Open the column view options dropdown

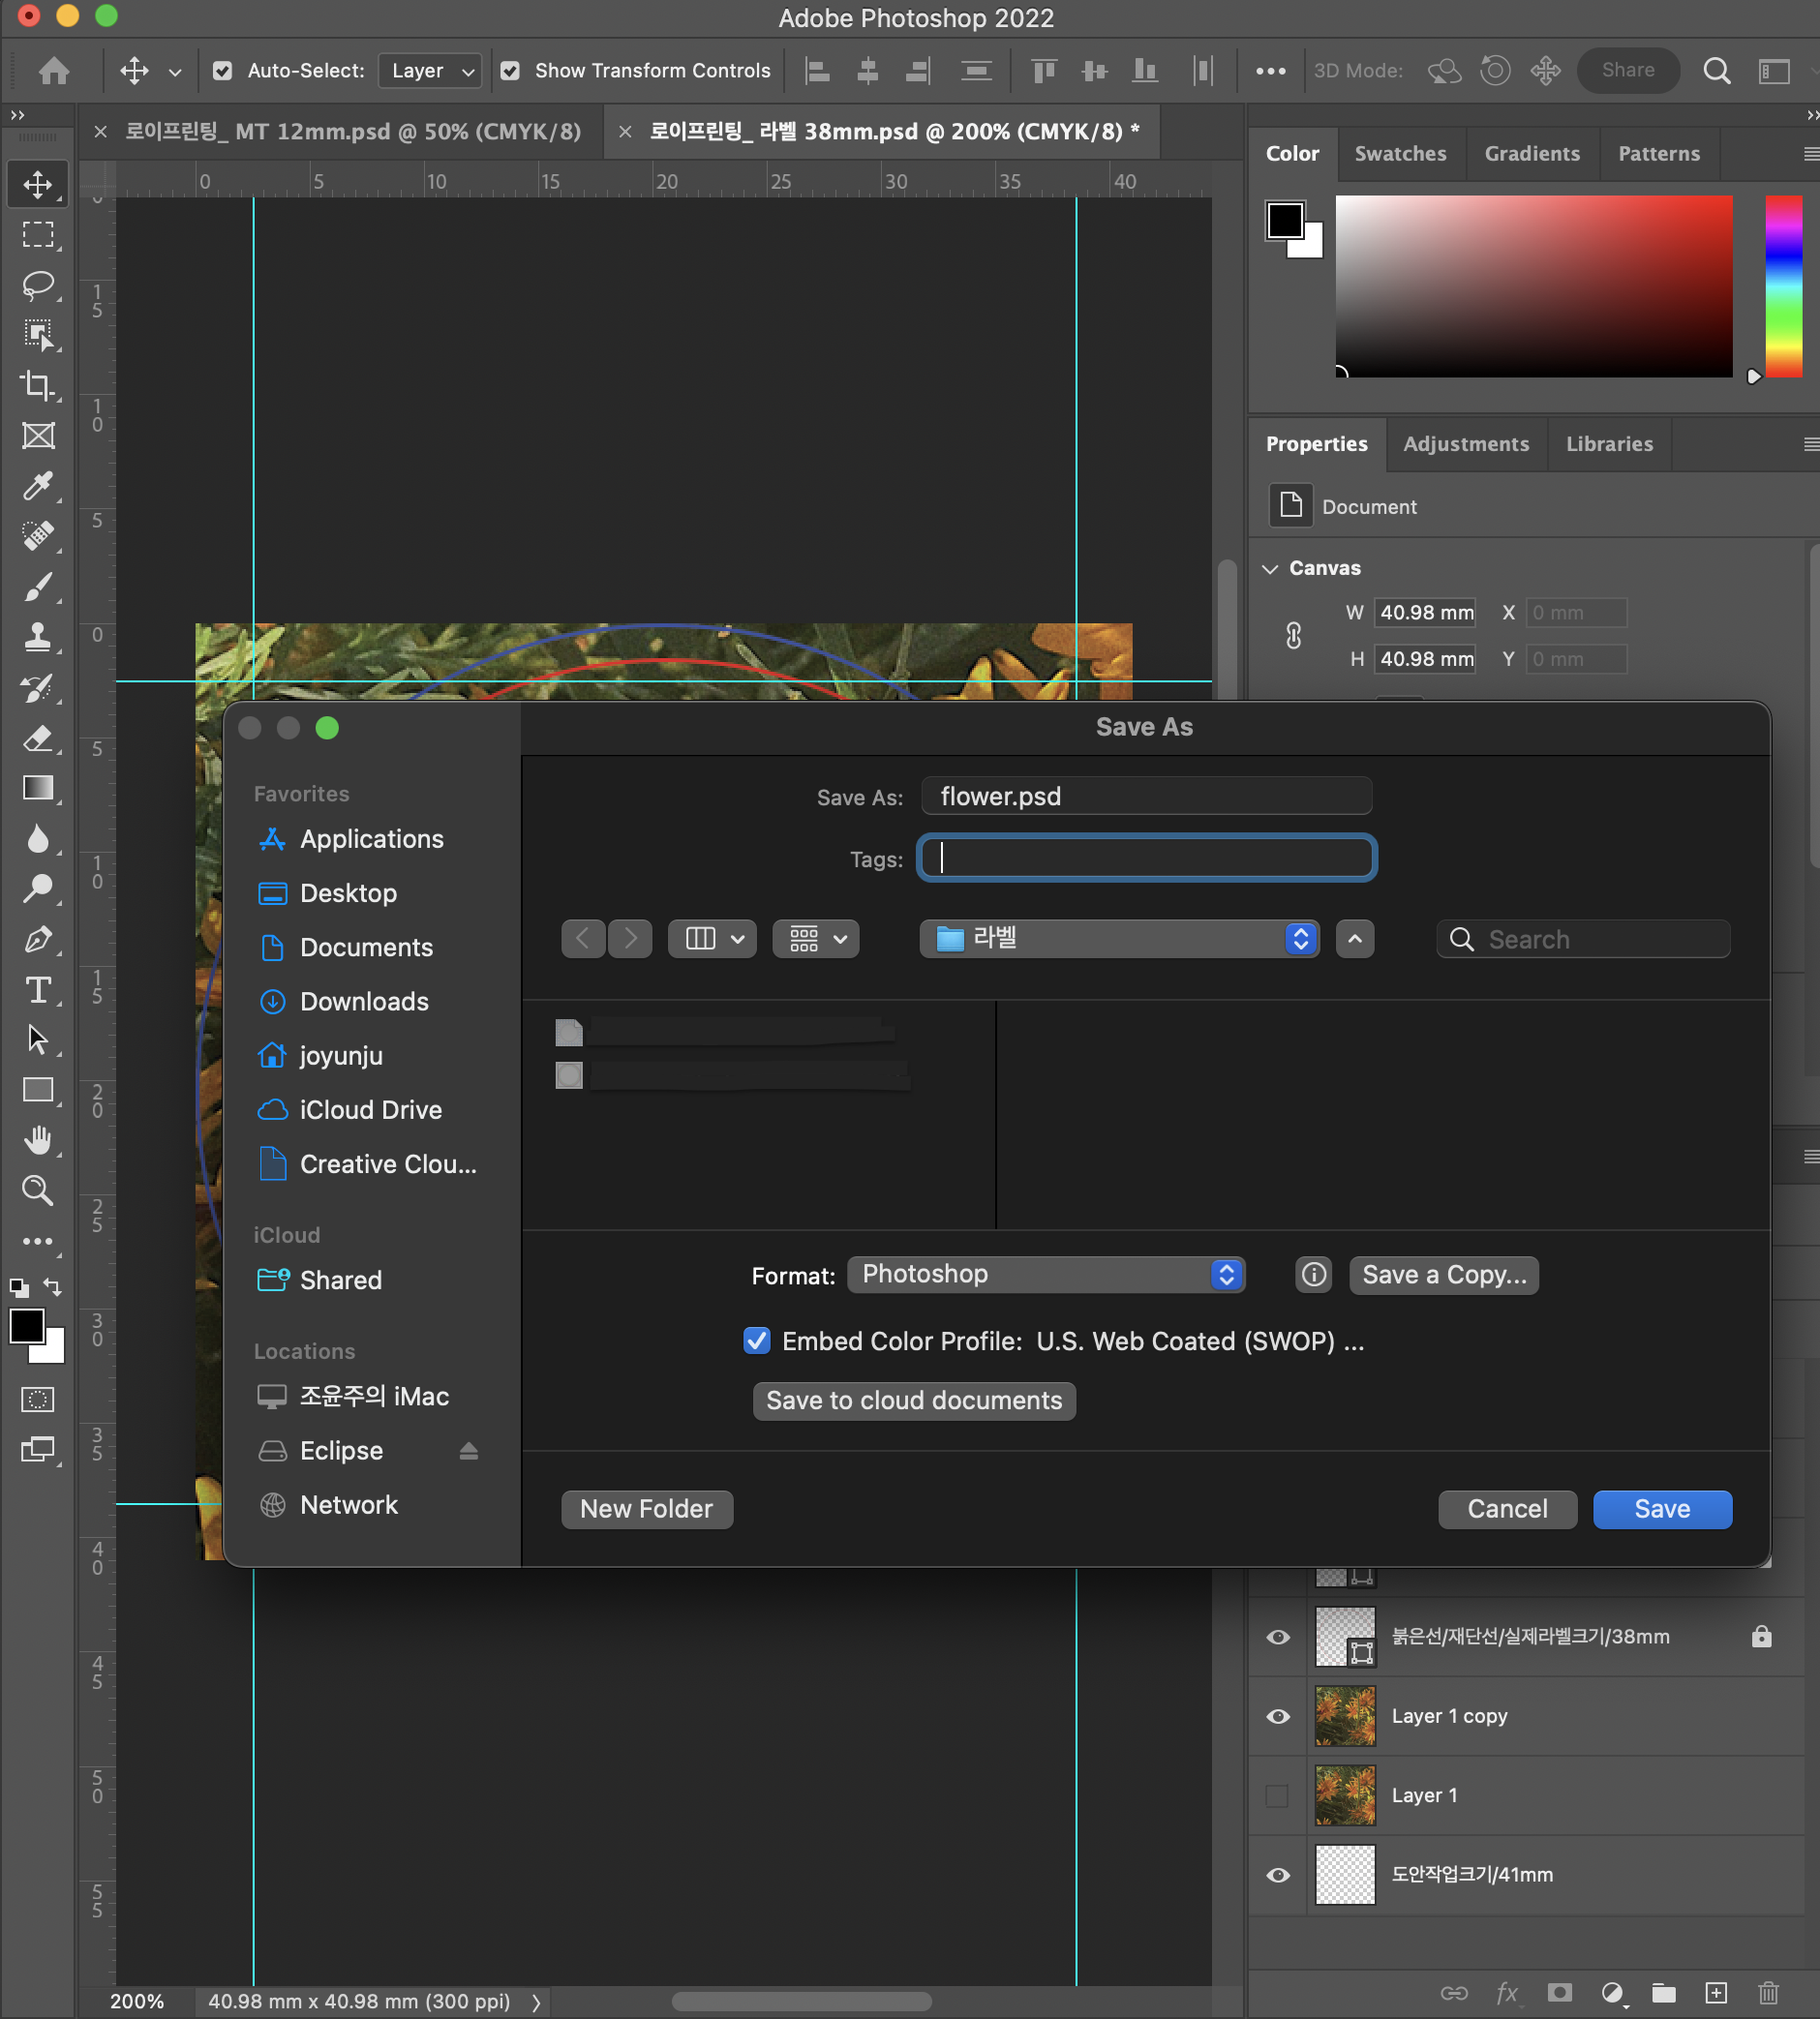click(x=712, y=938)
